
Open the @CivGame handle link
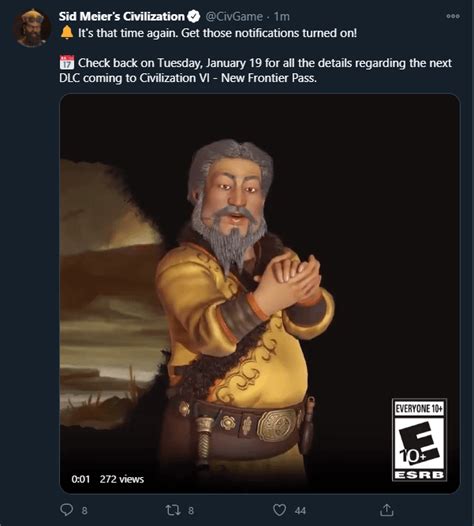pyautogui.click(x=234, y=16)
